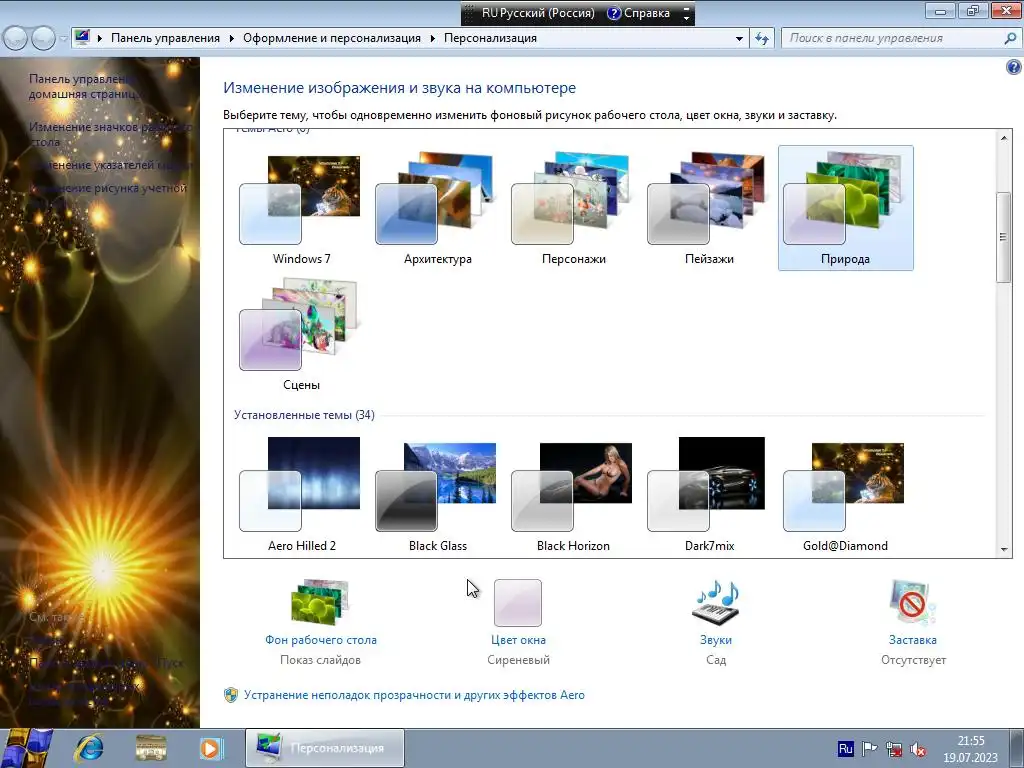This screenshot has width=1024, height=768.
Task: Click the shield icon beside Aero troubleshooting
Action: 231,695
